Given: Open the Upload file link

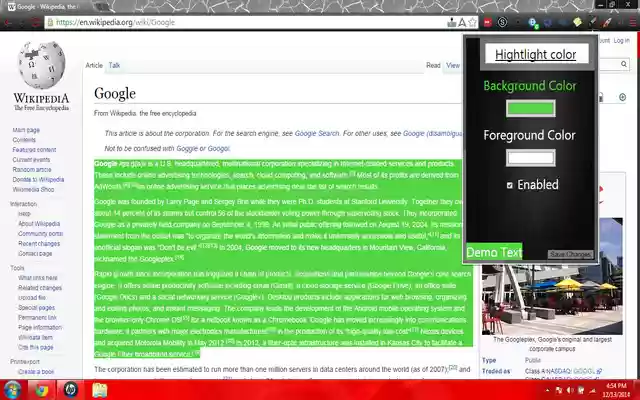Looking at the screenshot, I should (x=32, y=298).
